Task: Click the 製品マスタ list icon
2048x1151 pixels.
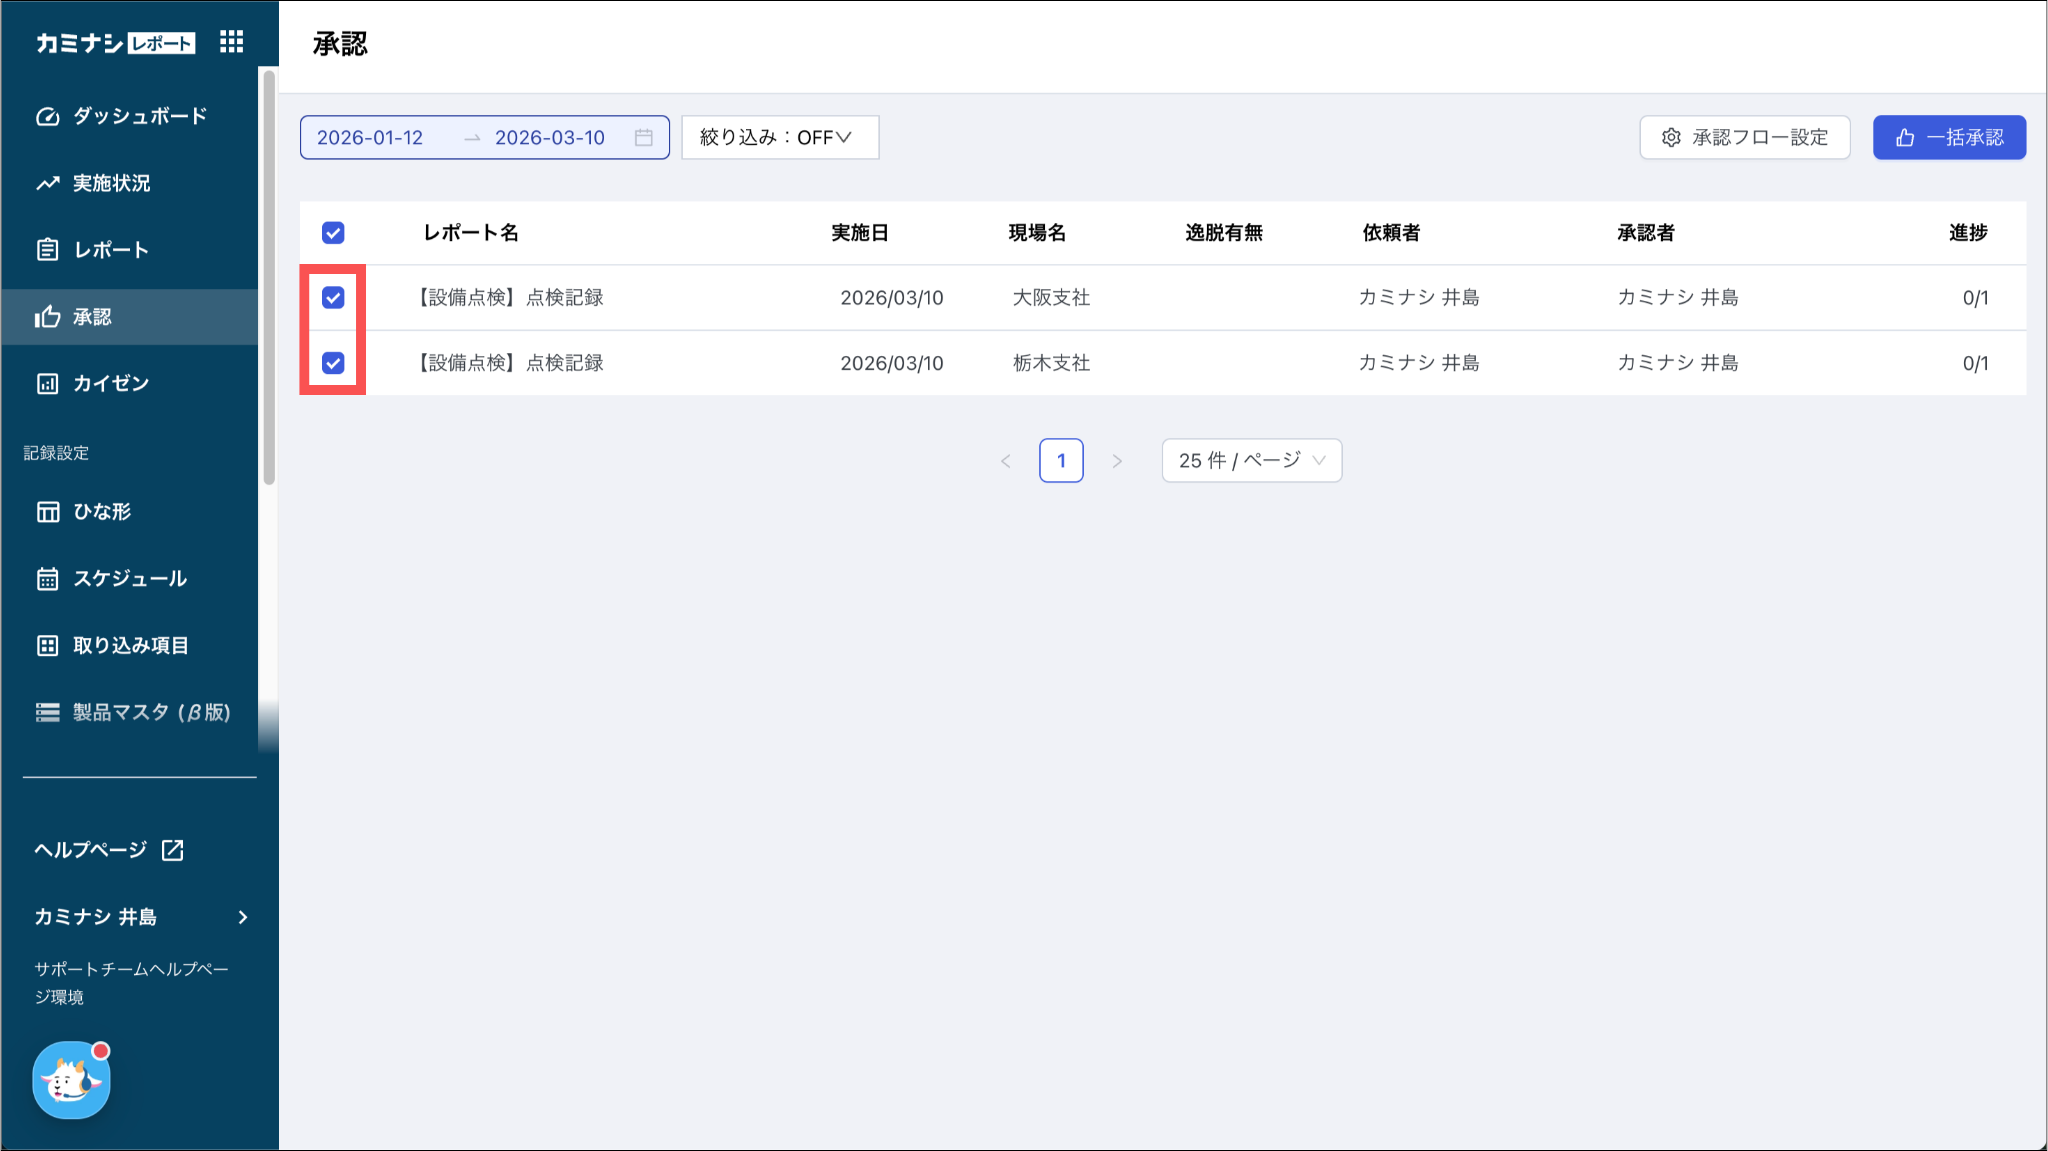Action: tap(47, 712)
